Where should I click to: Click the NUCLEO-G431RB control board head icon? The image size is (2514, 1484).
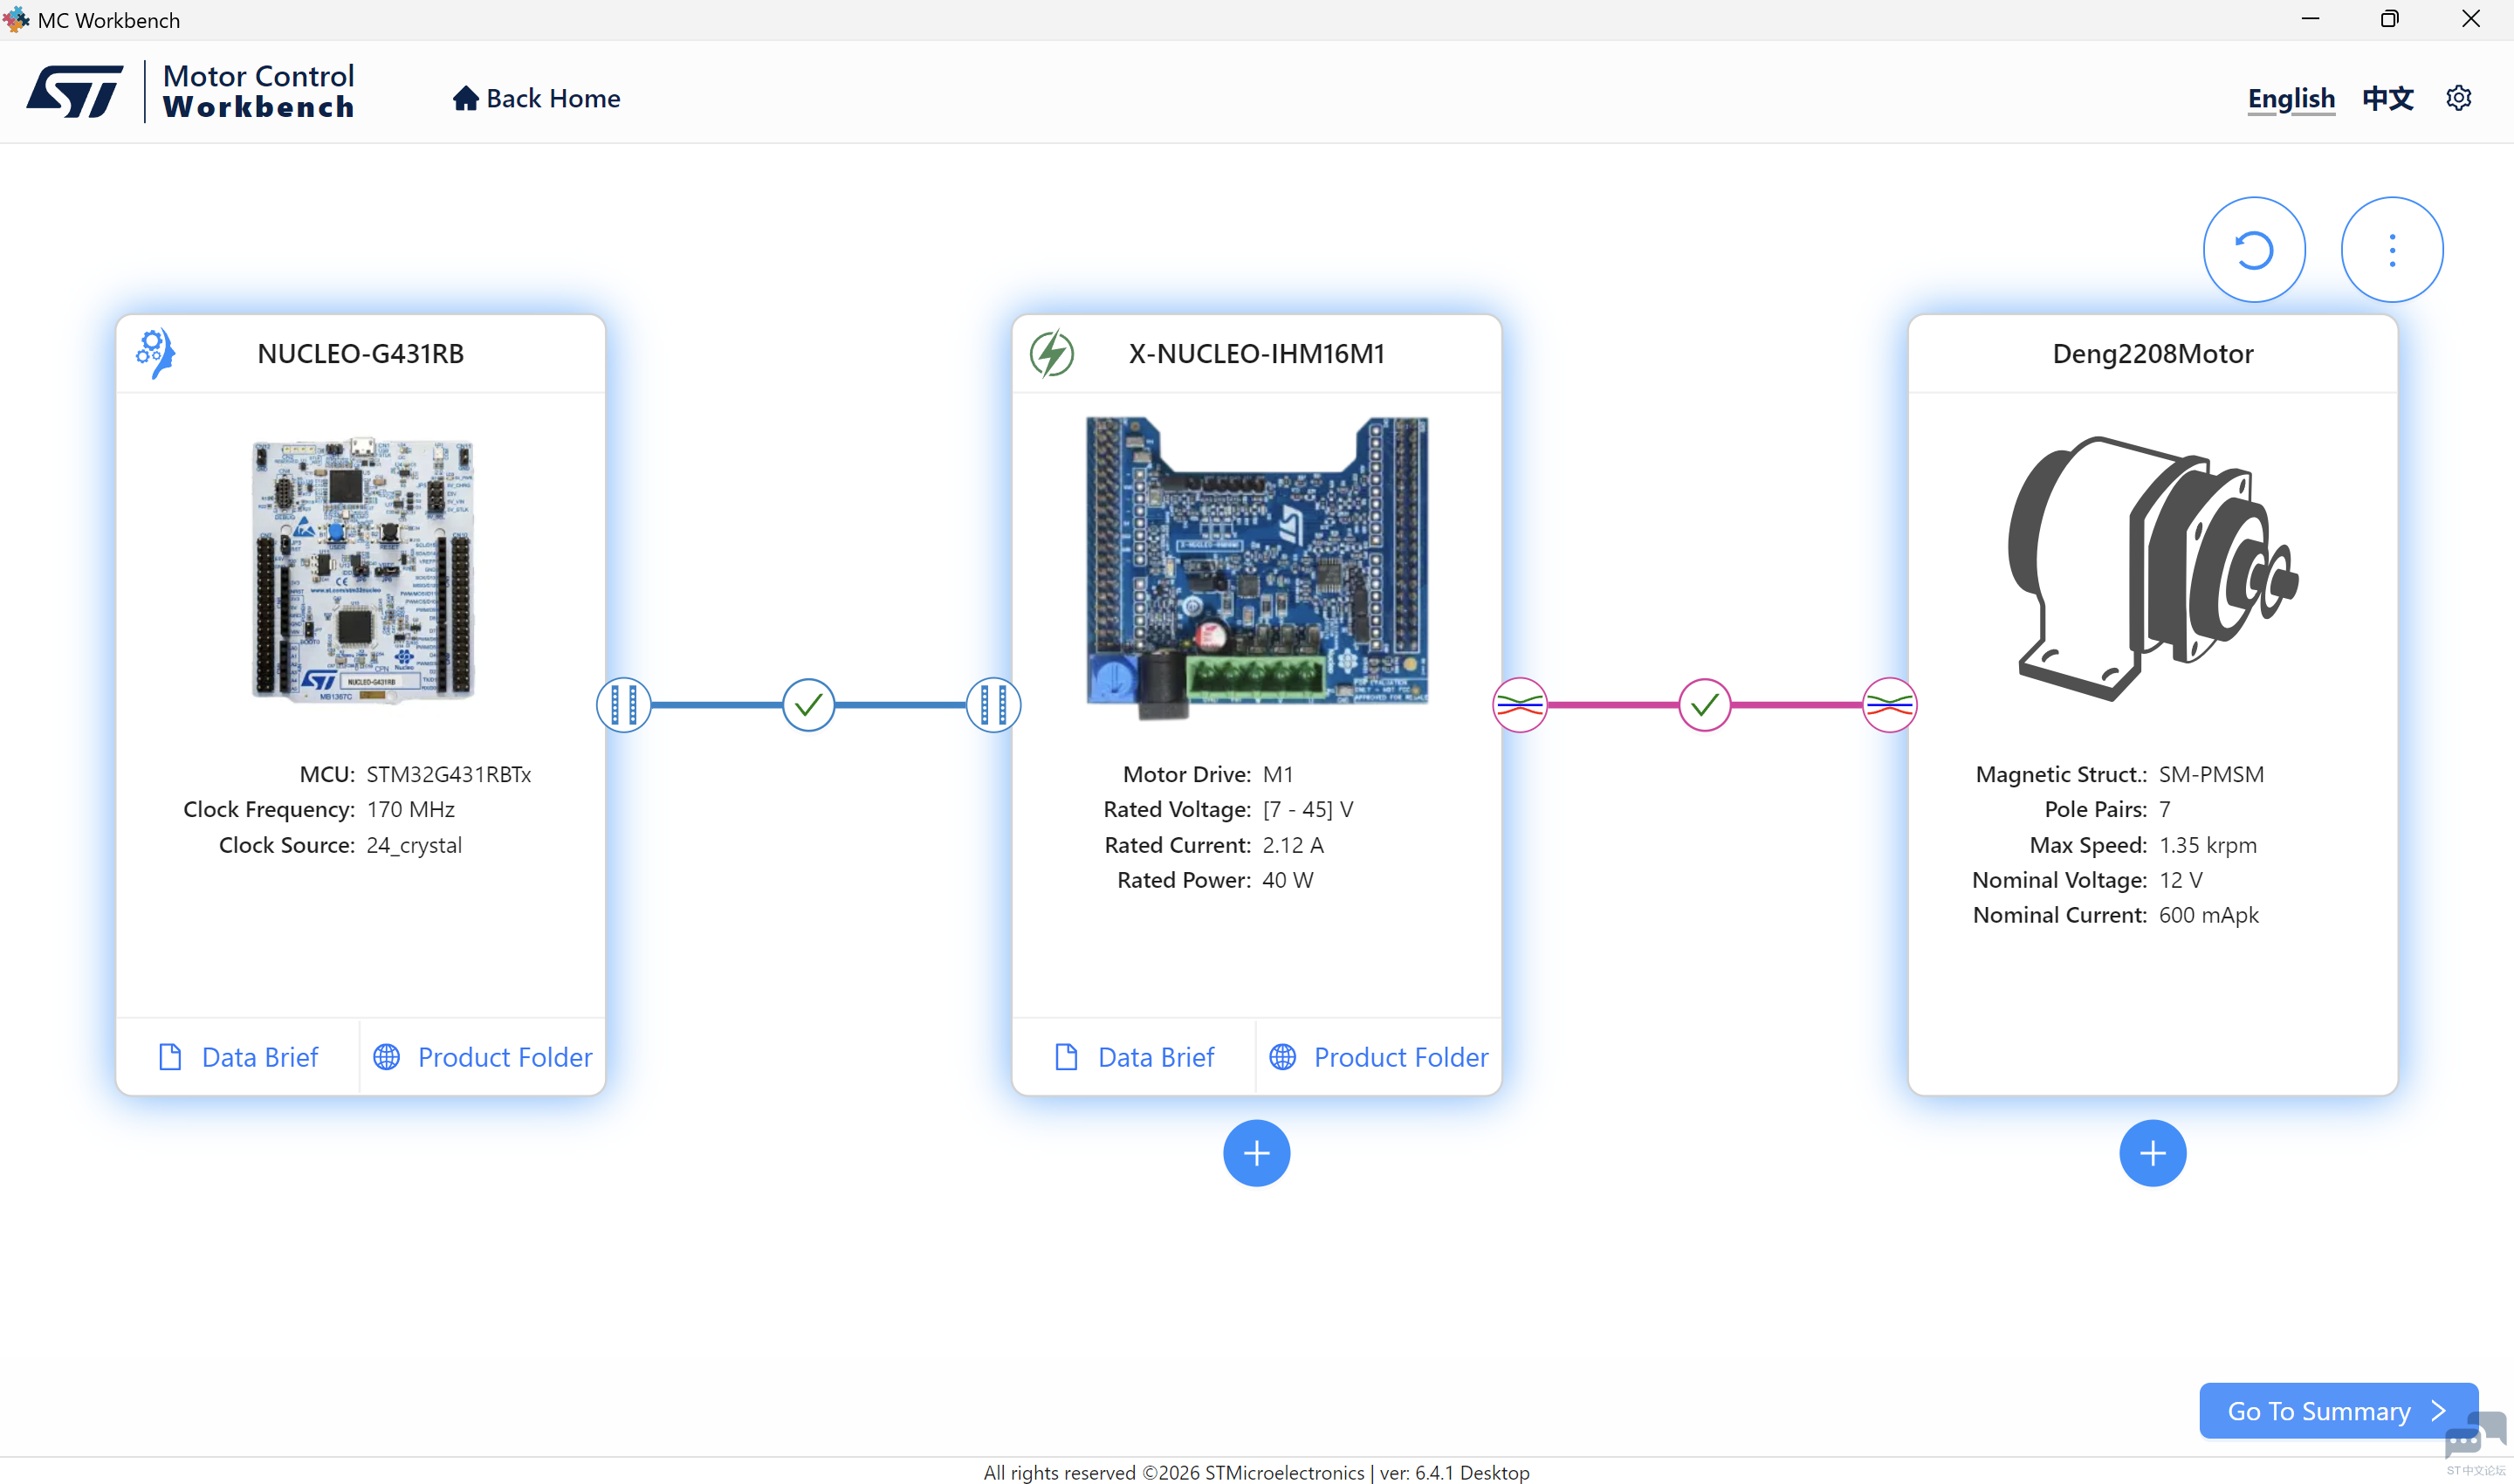155,354
